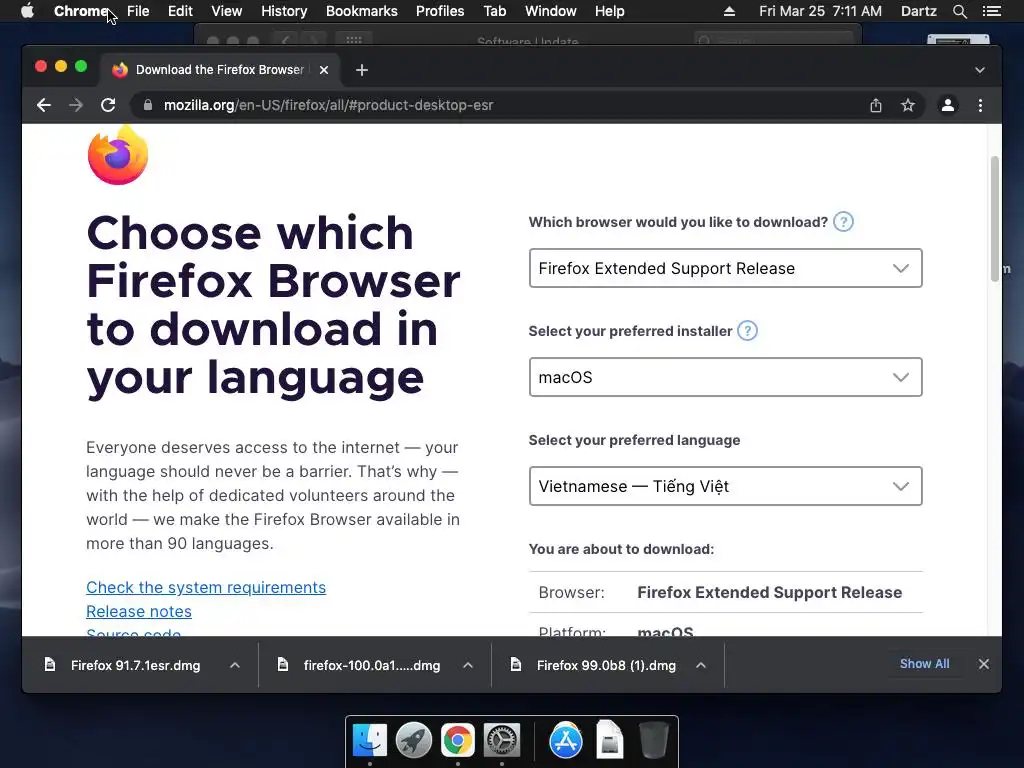This screenshot has width=1024, height=768.
Task: Close the downloads bar
Action: point(984,664)
